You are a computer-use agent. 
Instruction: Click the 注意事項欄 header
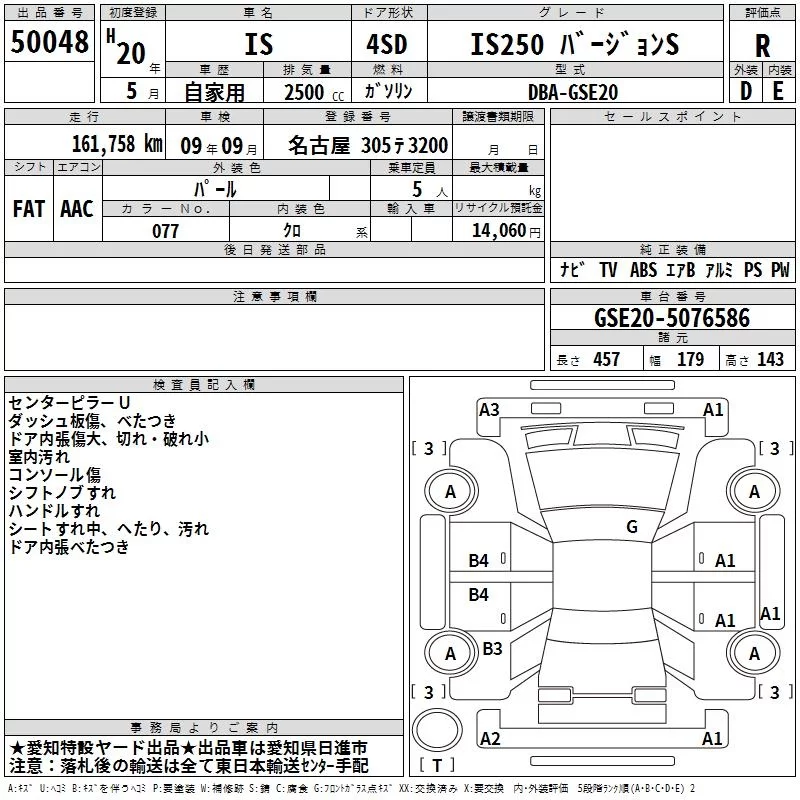[275, 296]
